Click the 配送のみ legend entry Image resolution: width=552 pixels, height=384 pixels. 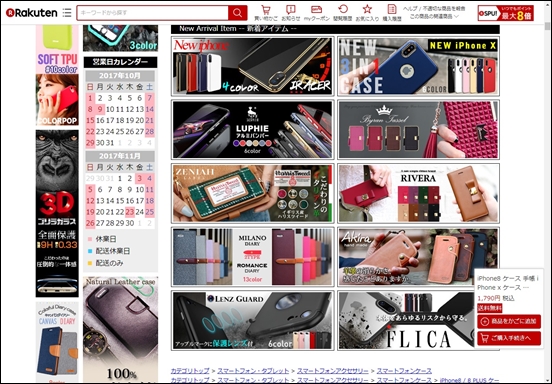[105, 263]
